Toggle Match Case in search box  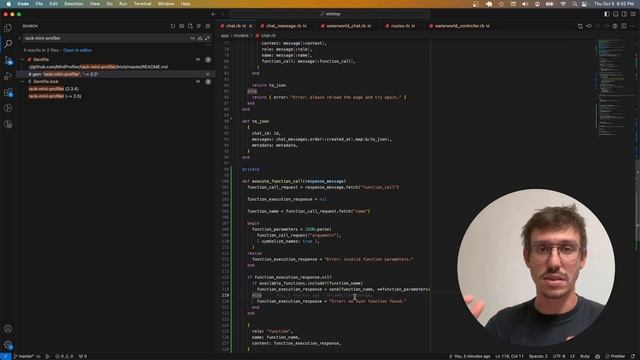coord(193,38)
